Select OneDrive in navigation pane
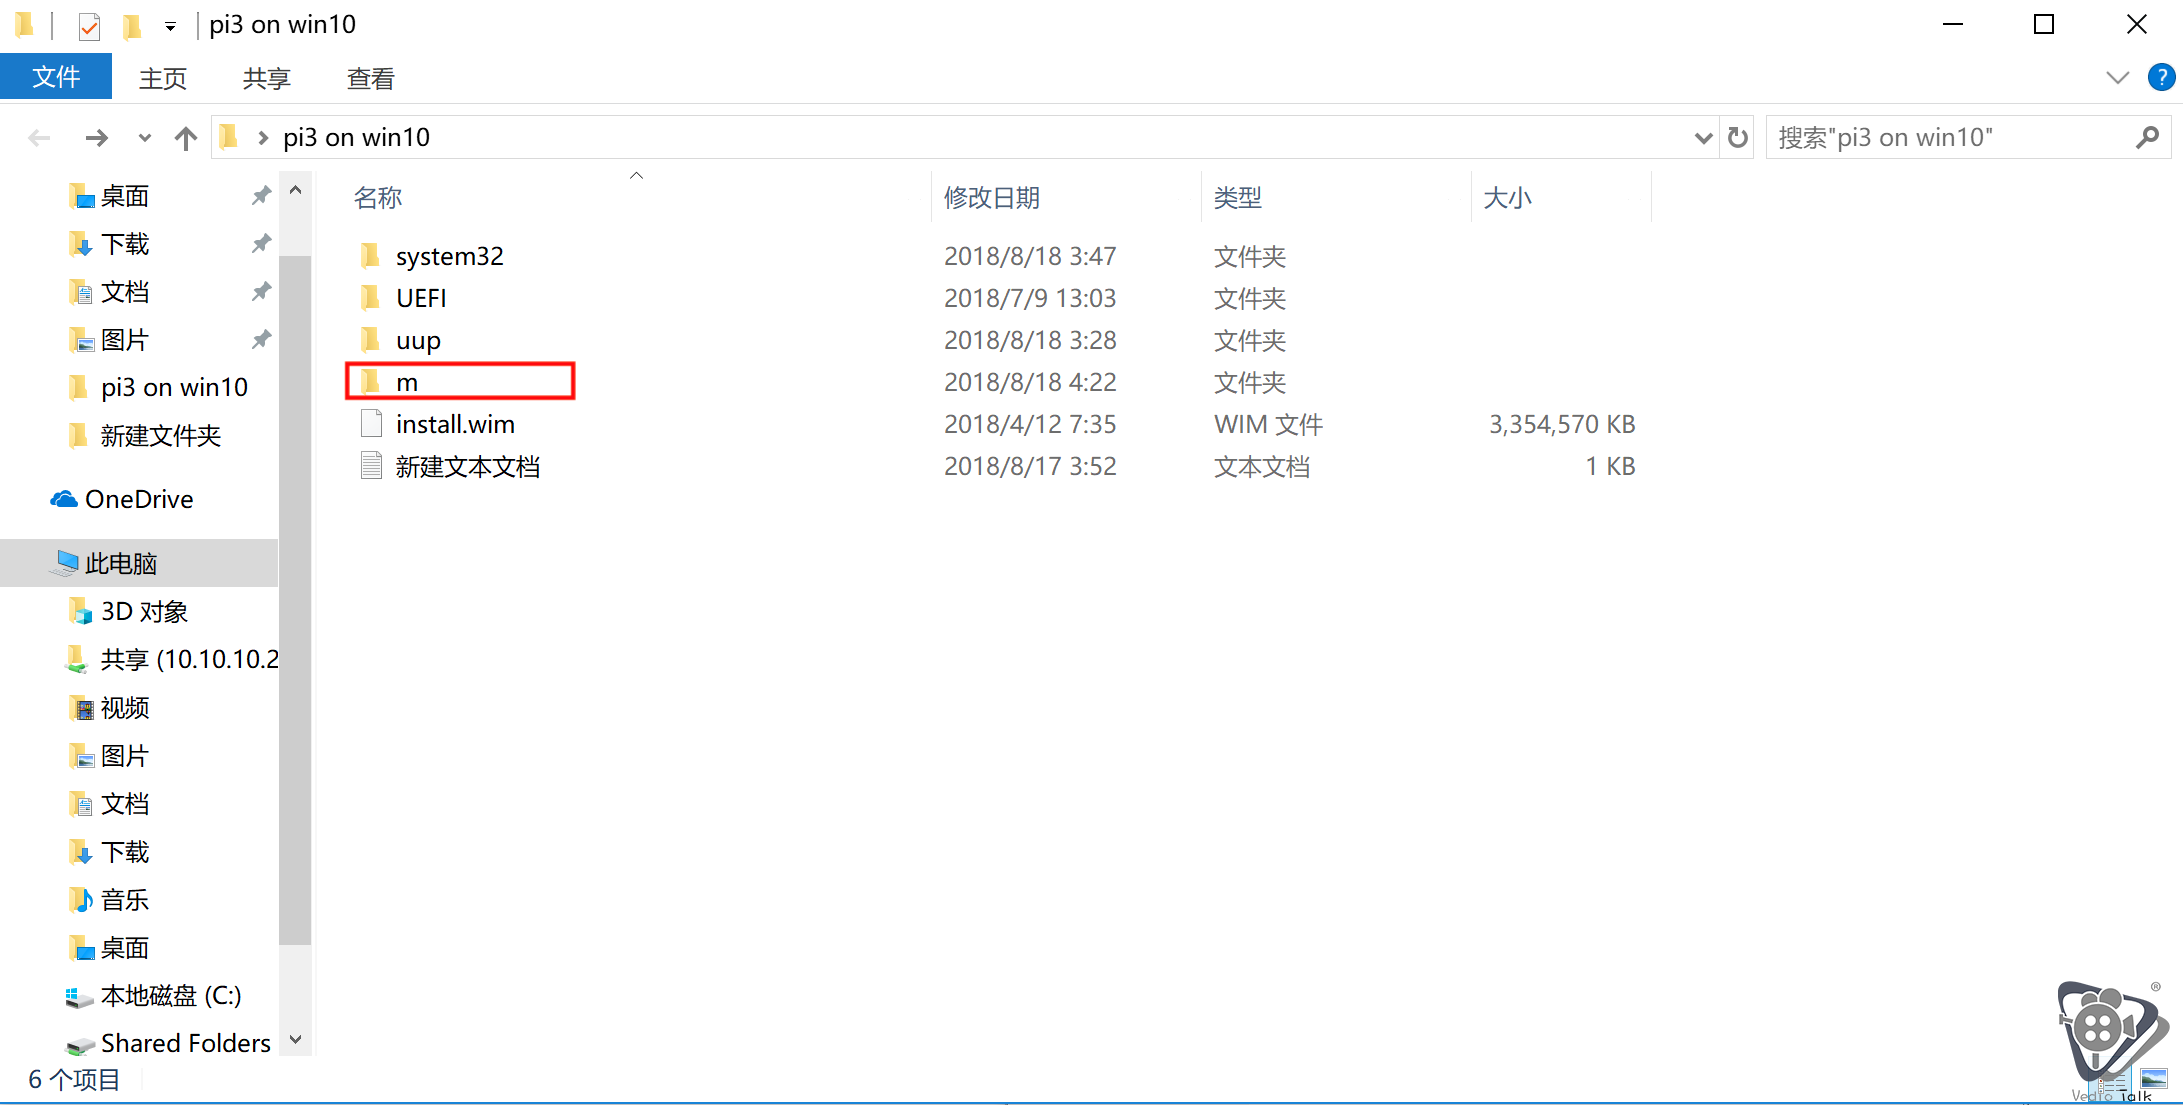Screen dimensions: 2183x1105 pyautogui.click(x=139, y=499)
